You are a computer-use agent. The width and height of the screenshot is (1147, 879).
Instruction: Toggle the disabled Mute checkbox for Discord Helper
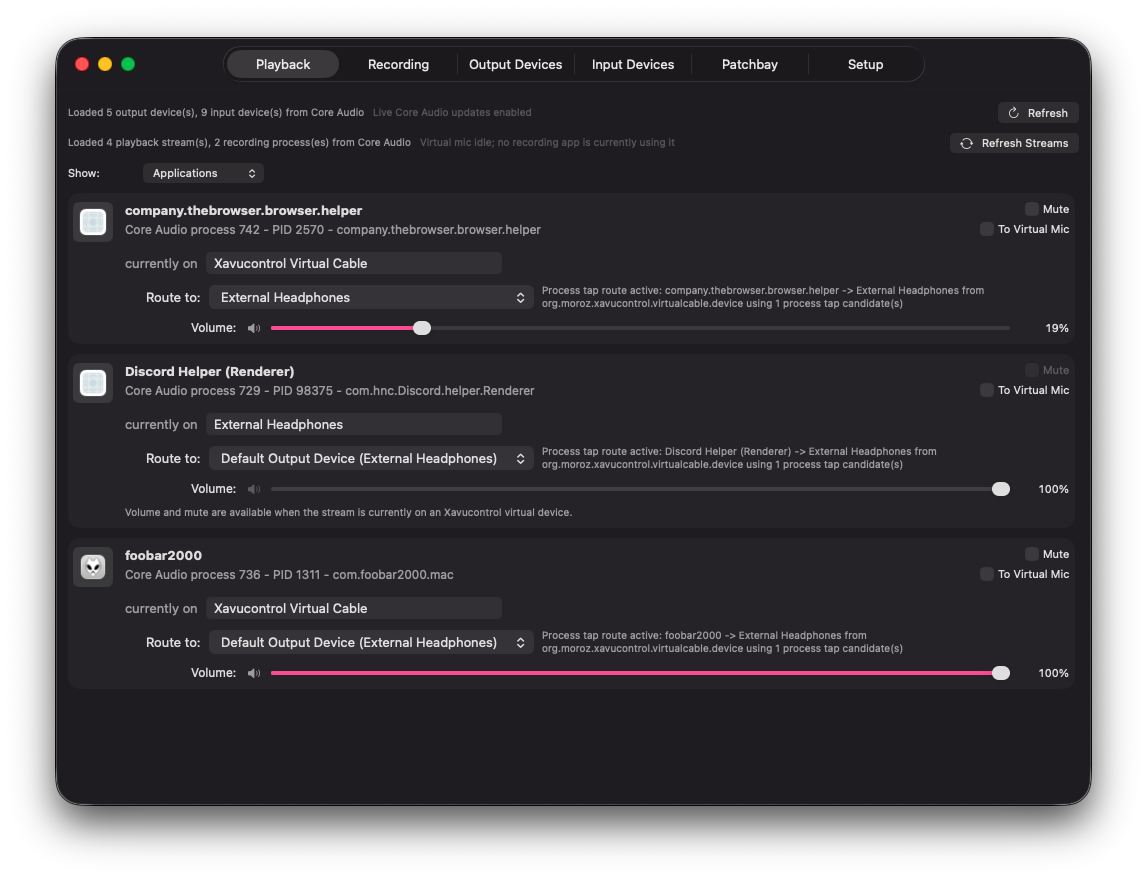point(1031,370)
